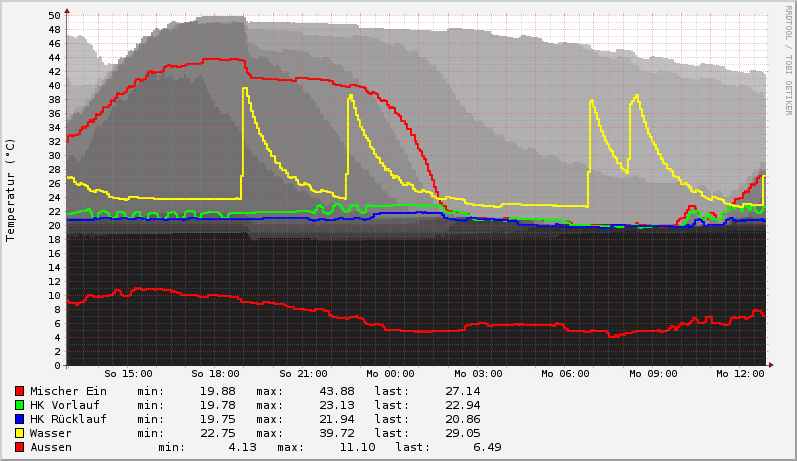Click the 50 label on the temperature axis
The height and width of the screenshot is (461, 797).
(x=55, y=16)
